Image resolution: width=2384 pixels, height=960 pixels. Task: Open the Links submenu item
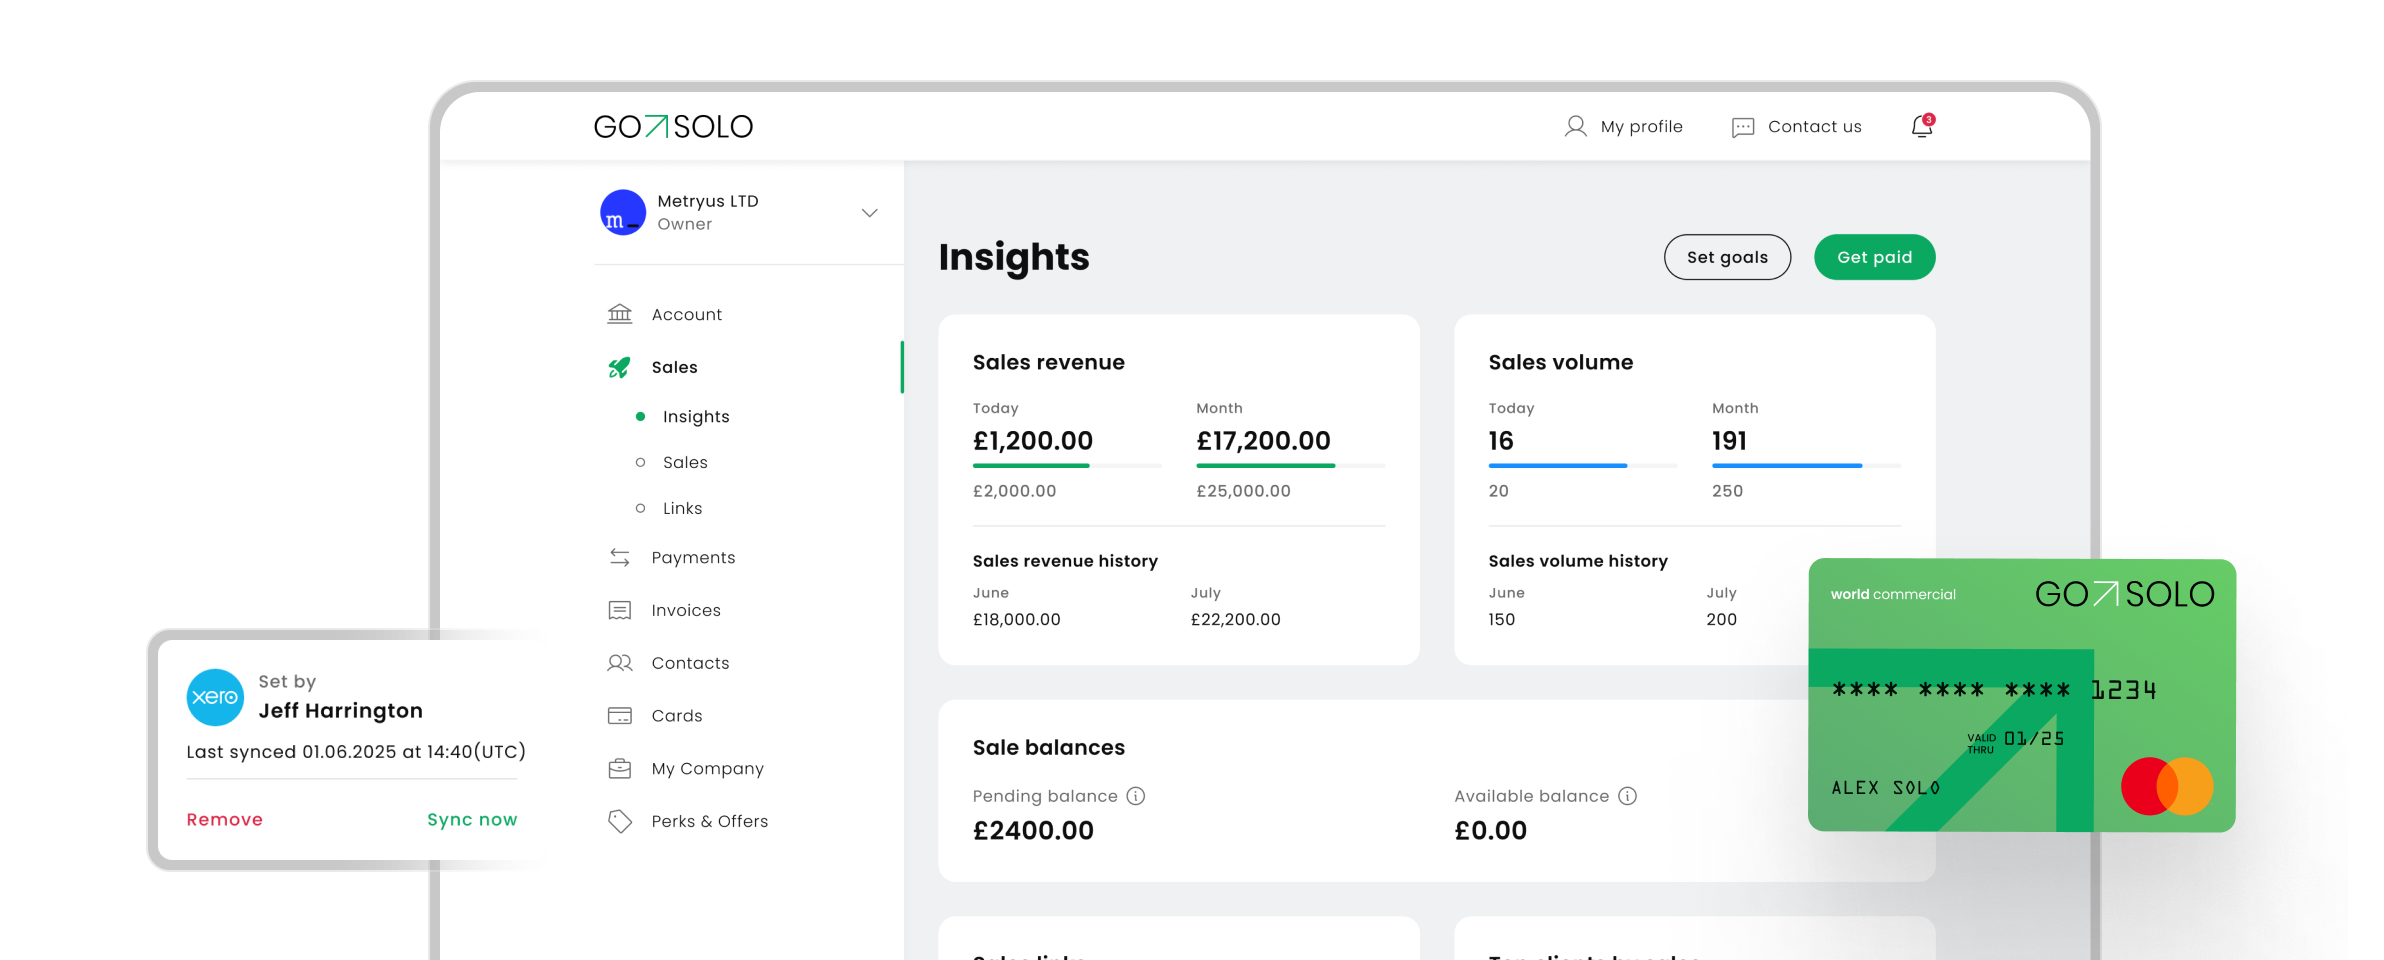[x=682, y=508]
